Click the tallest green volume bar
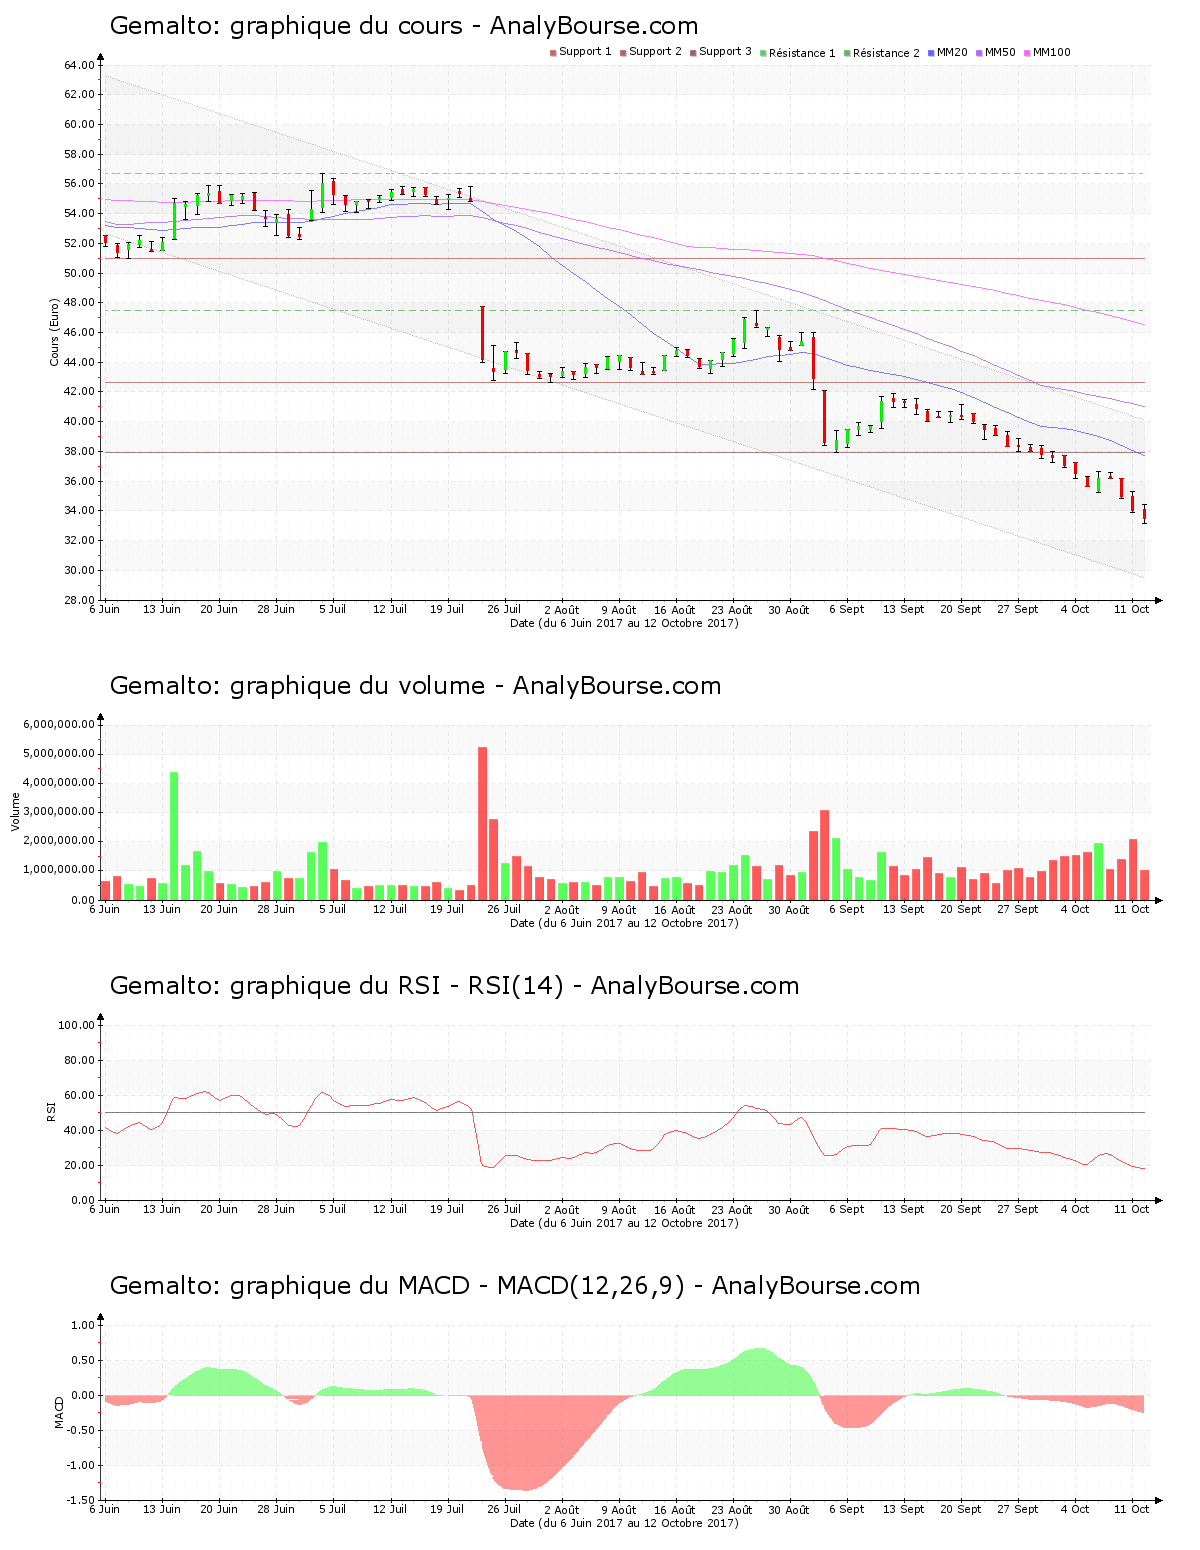The width and height of the screenshot is (1200, 1550). coord(174,836)
